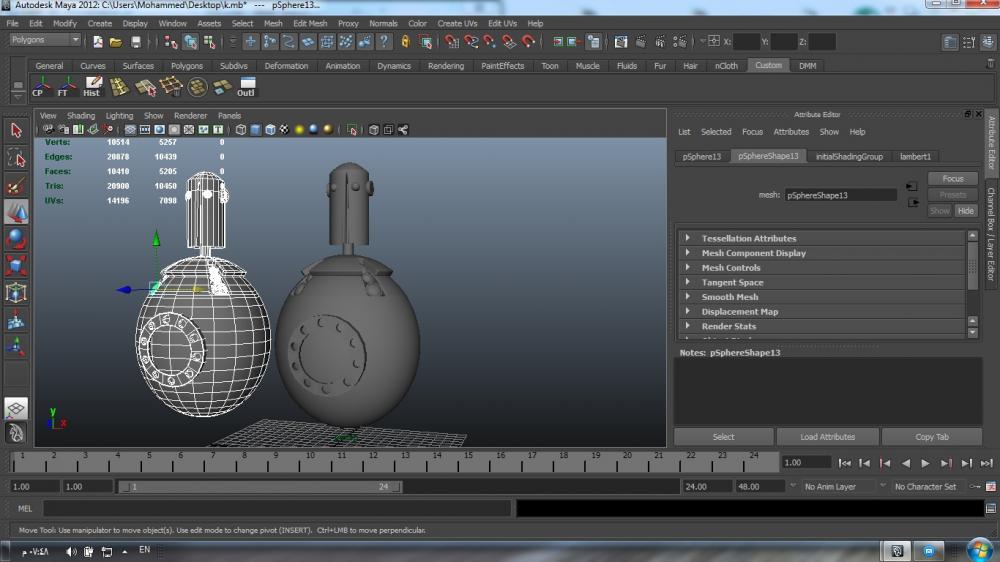Click the Hist shelf icon
1000x562 pixels.
coord(92,87)
